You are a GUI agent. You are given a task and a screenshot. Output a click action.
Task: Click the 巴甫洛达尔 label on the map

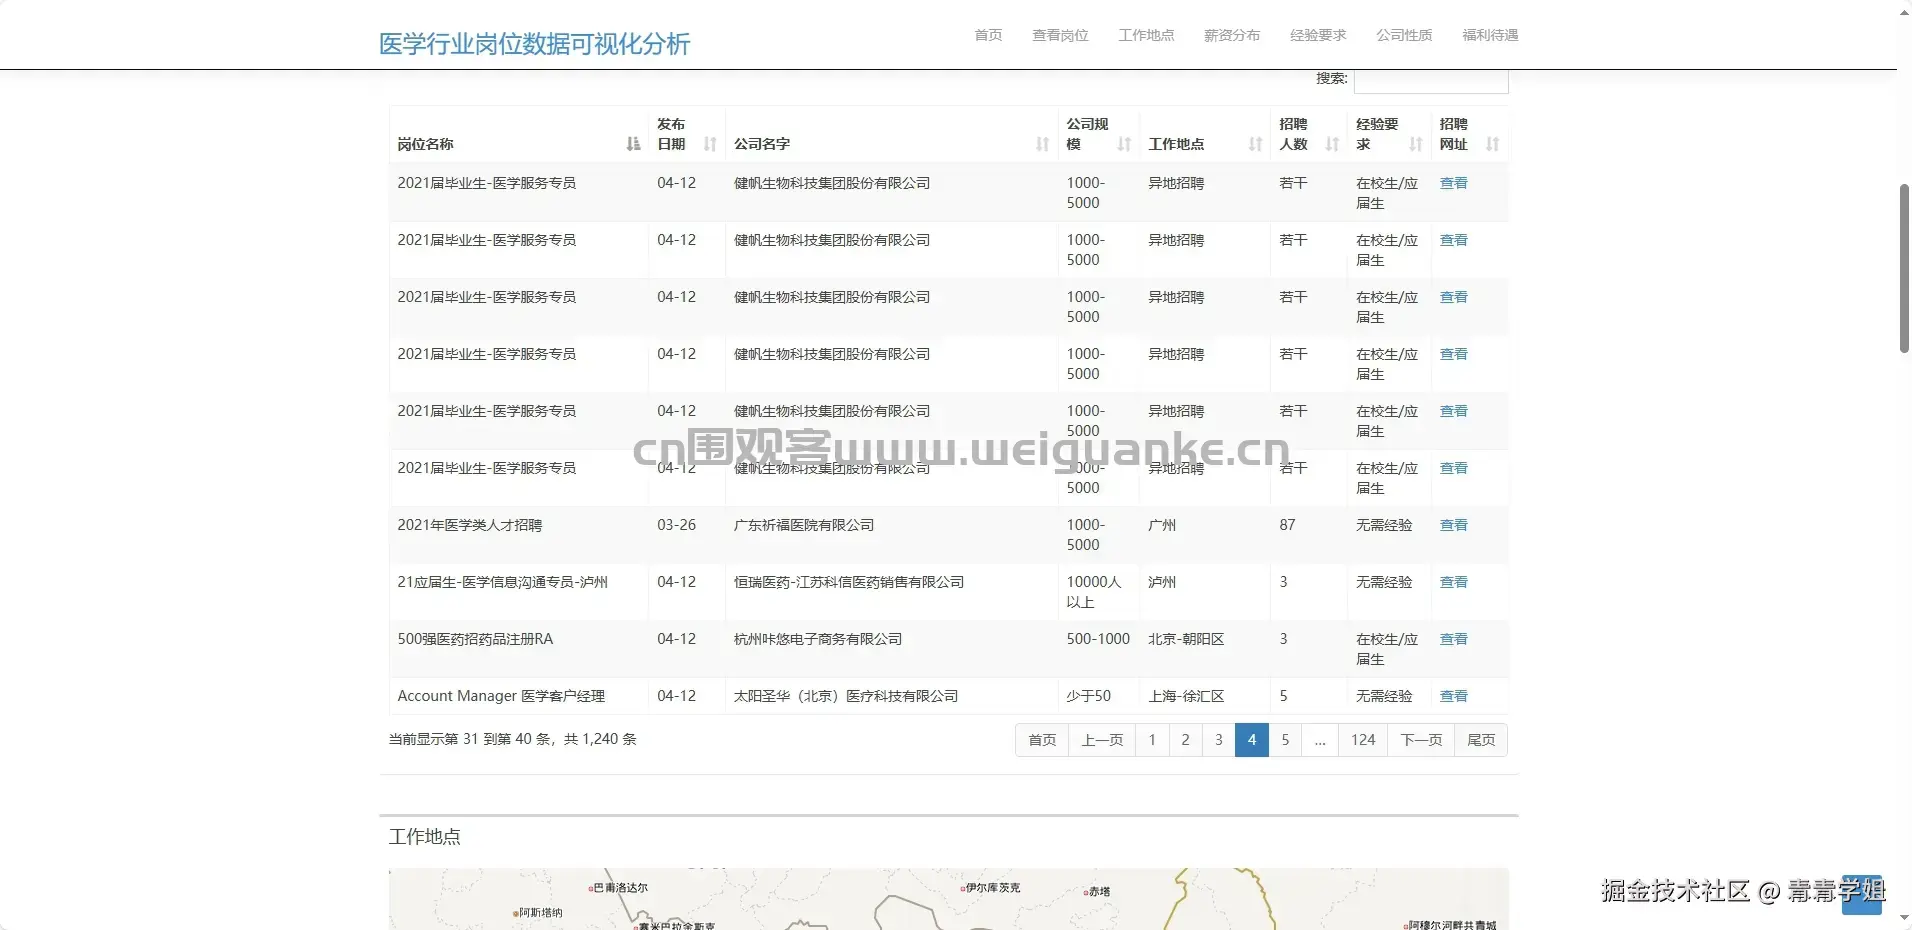coord(621,888)
